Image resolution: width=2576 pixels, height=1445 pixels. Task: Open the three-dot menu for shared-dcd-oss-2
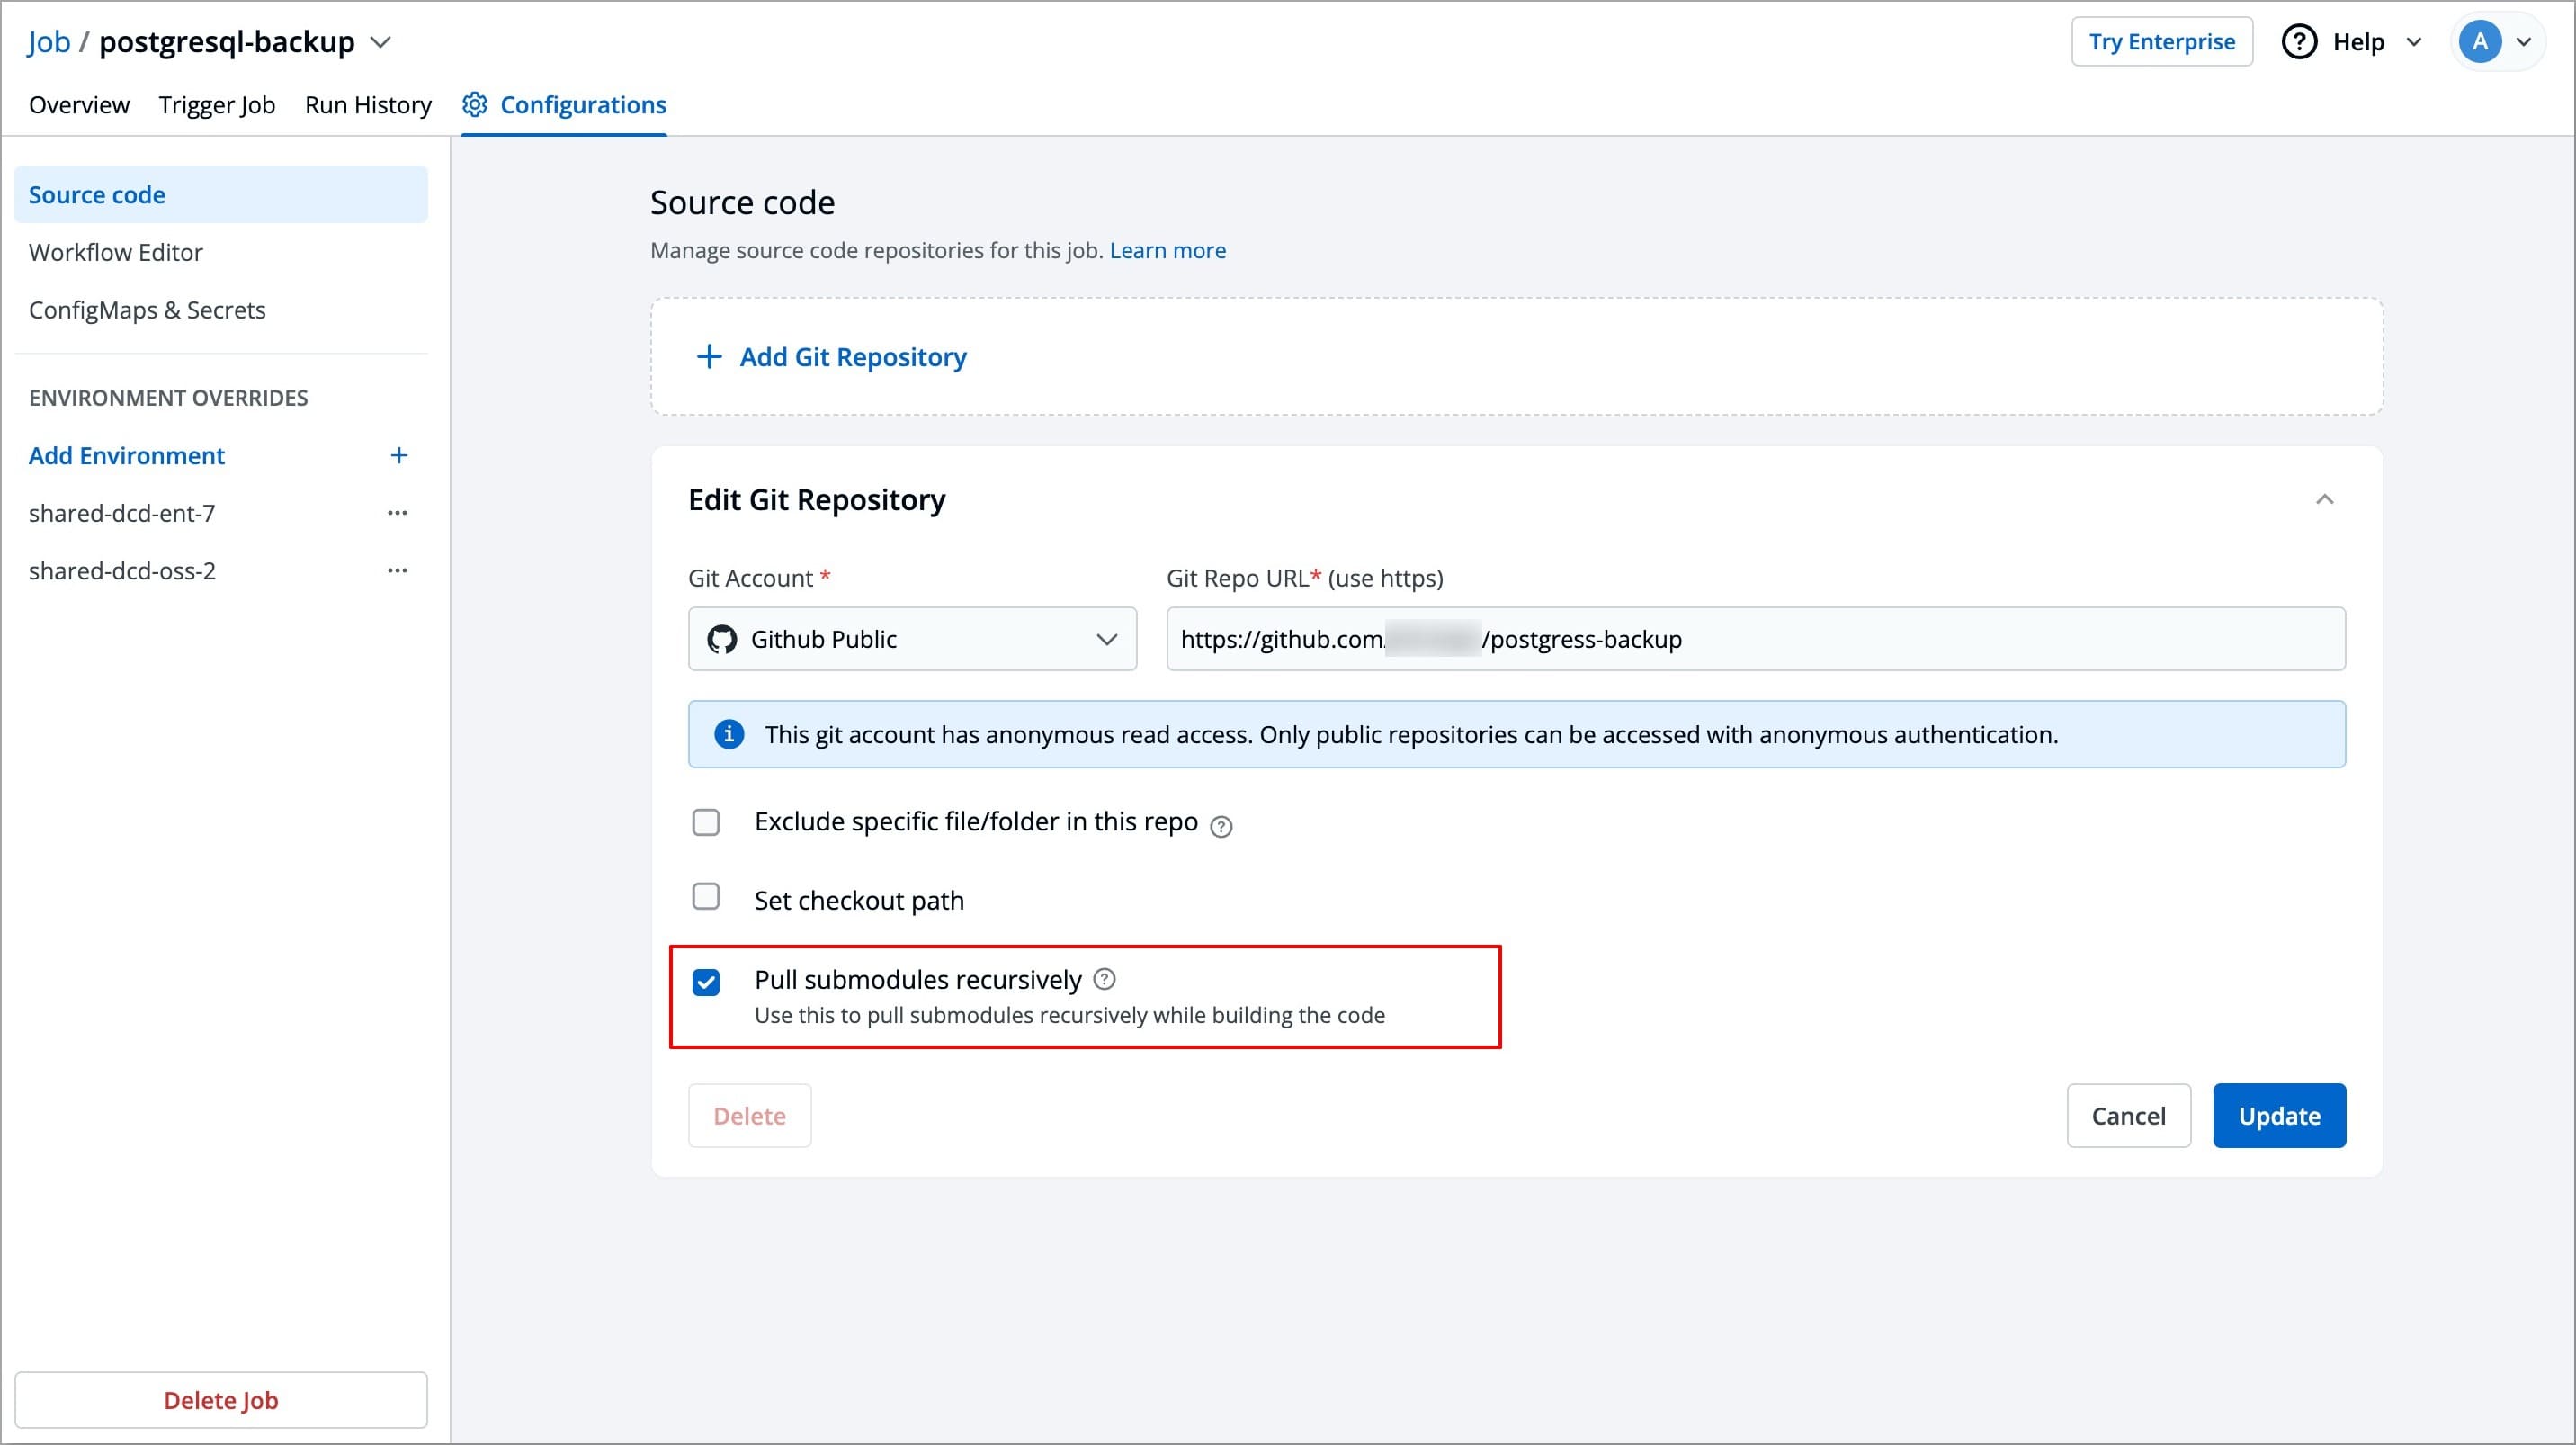(397, 571)
